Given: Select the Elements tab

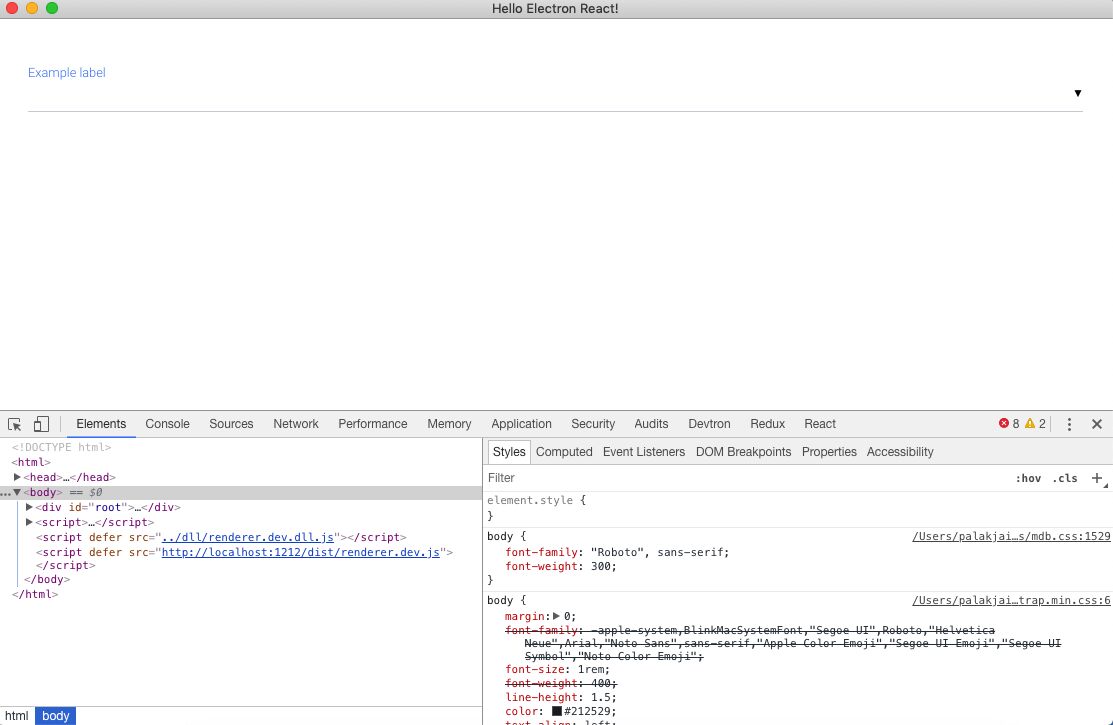Looking at the screenshot, I should pos(101,424).
